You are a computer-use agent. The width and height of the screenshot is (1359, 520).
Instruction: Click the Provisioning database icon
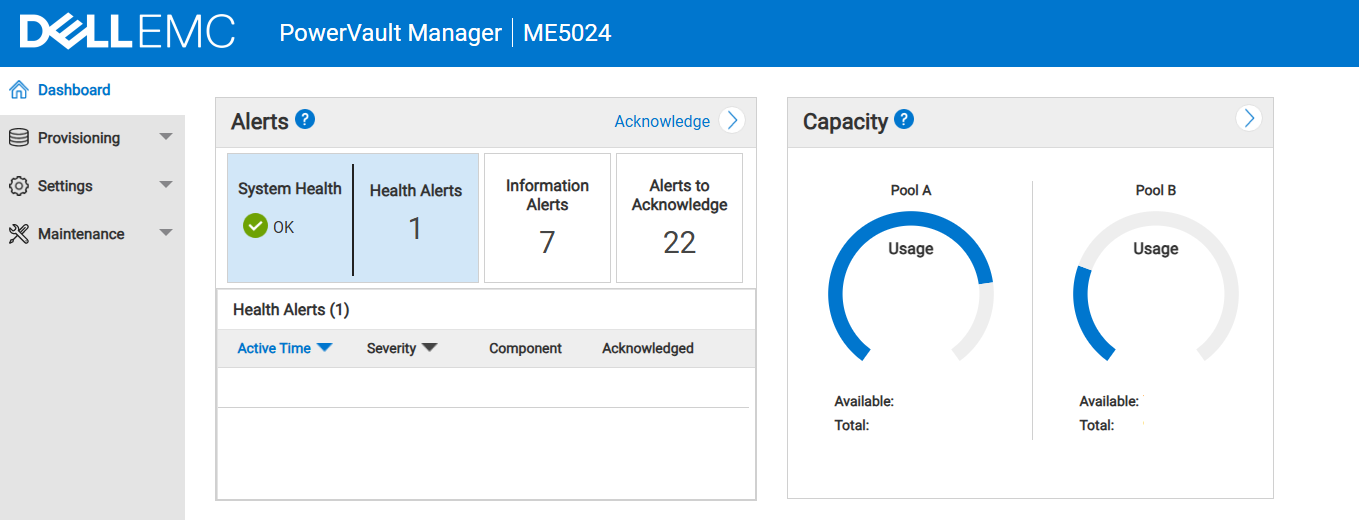(x=18, y=138)
